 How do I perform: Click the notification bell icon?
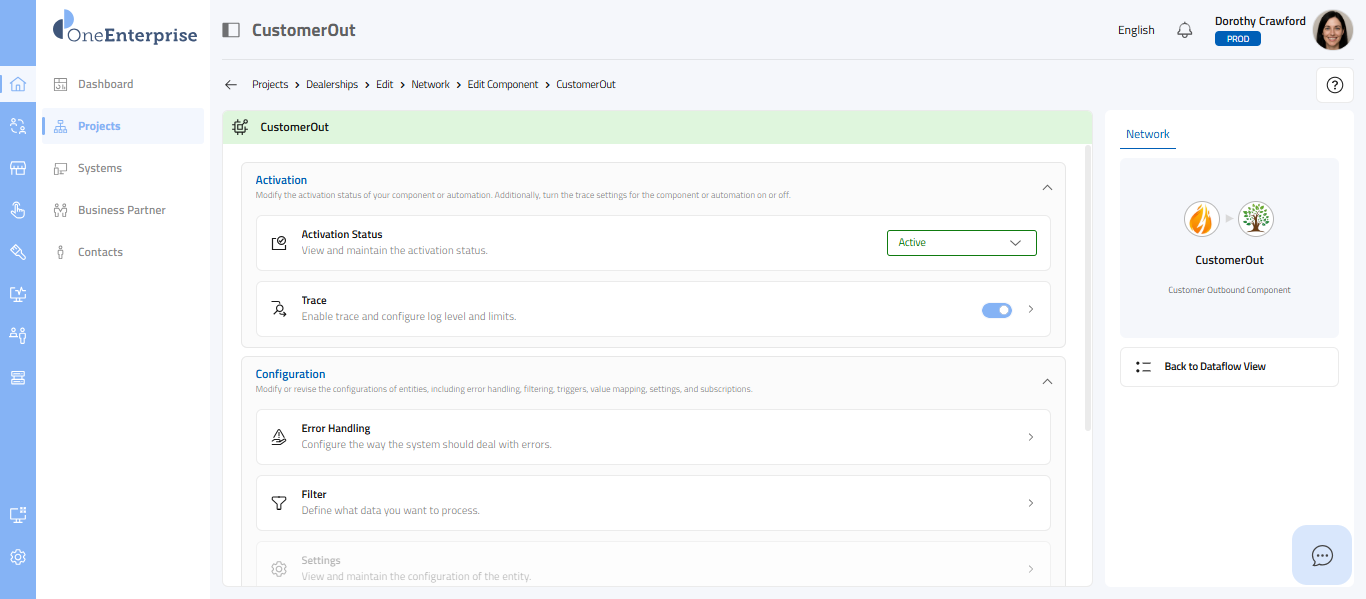point(1185,30)
